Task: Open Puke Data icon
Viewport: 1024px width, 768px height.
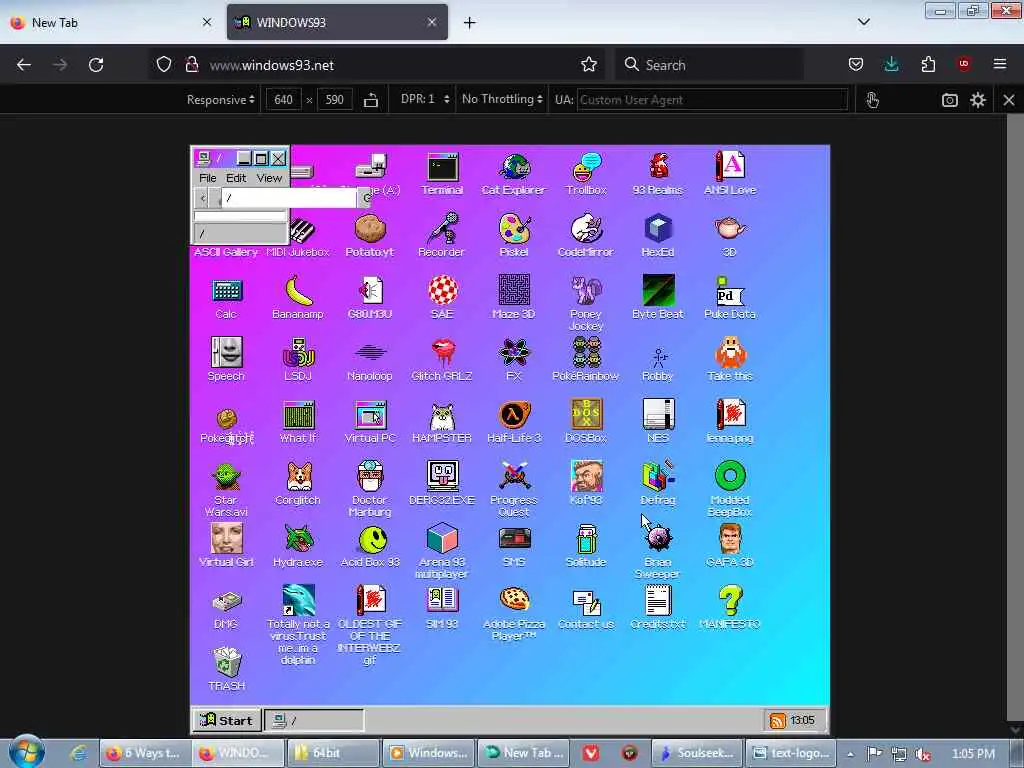Action: coord(729,297)
